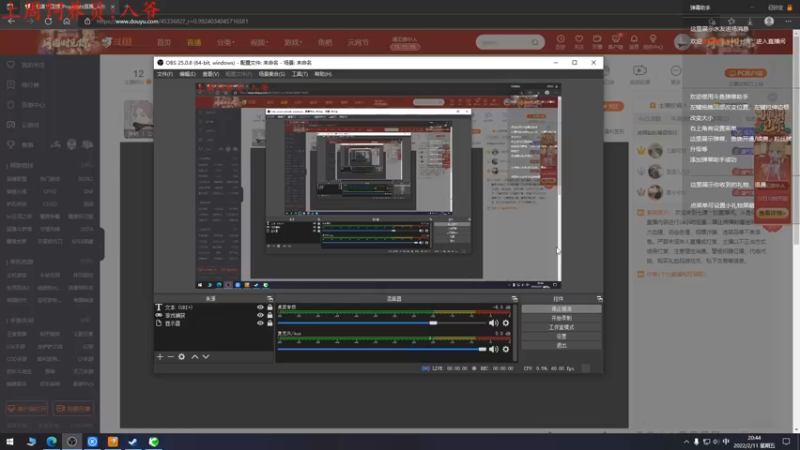Open browser home button
The height and width of the screenshot is (450, 800).
66,21
